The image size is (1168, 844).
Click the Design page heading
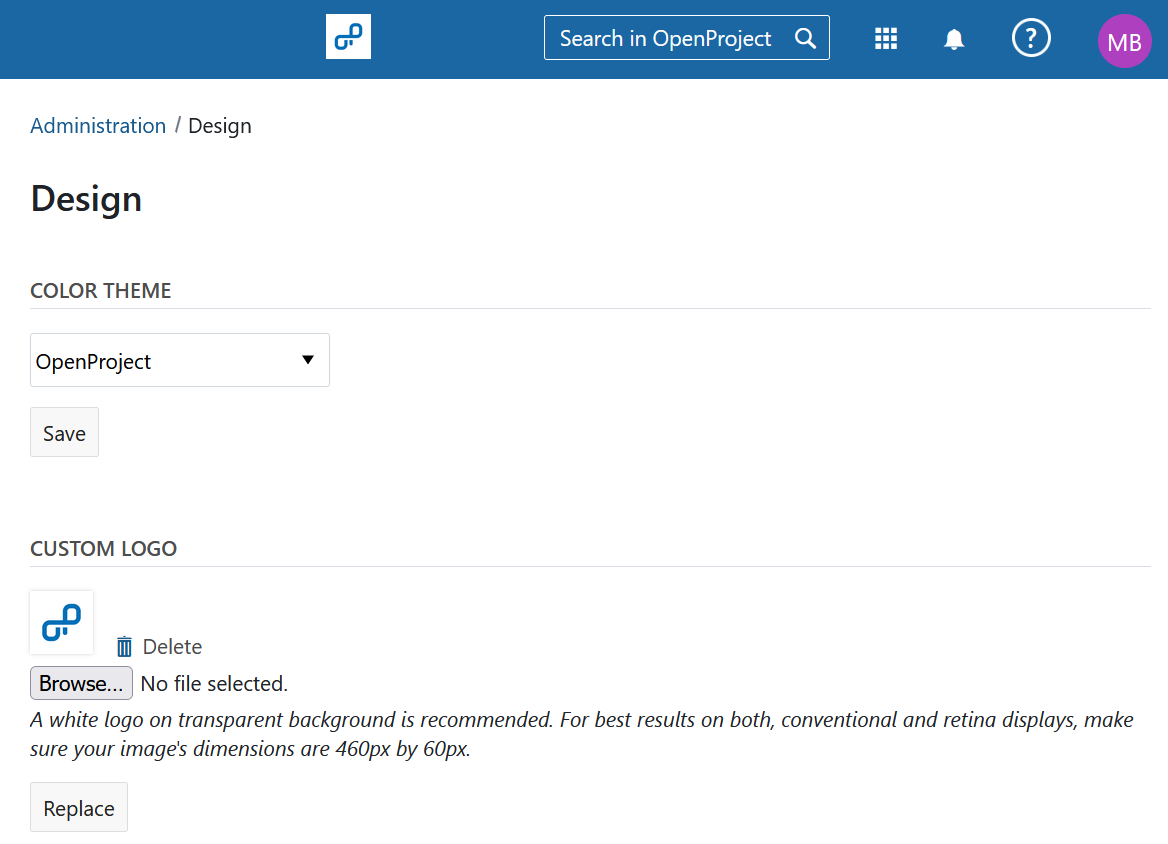pos(87,199)
